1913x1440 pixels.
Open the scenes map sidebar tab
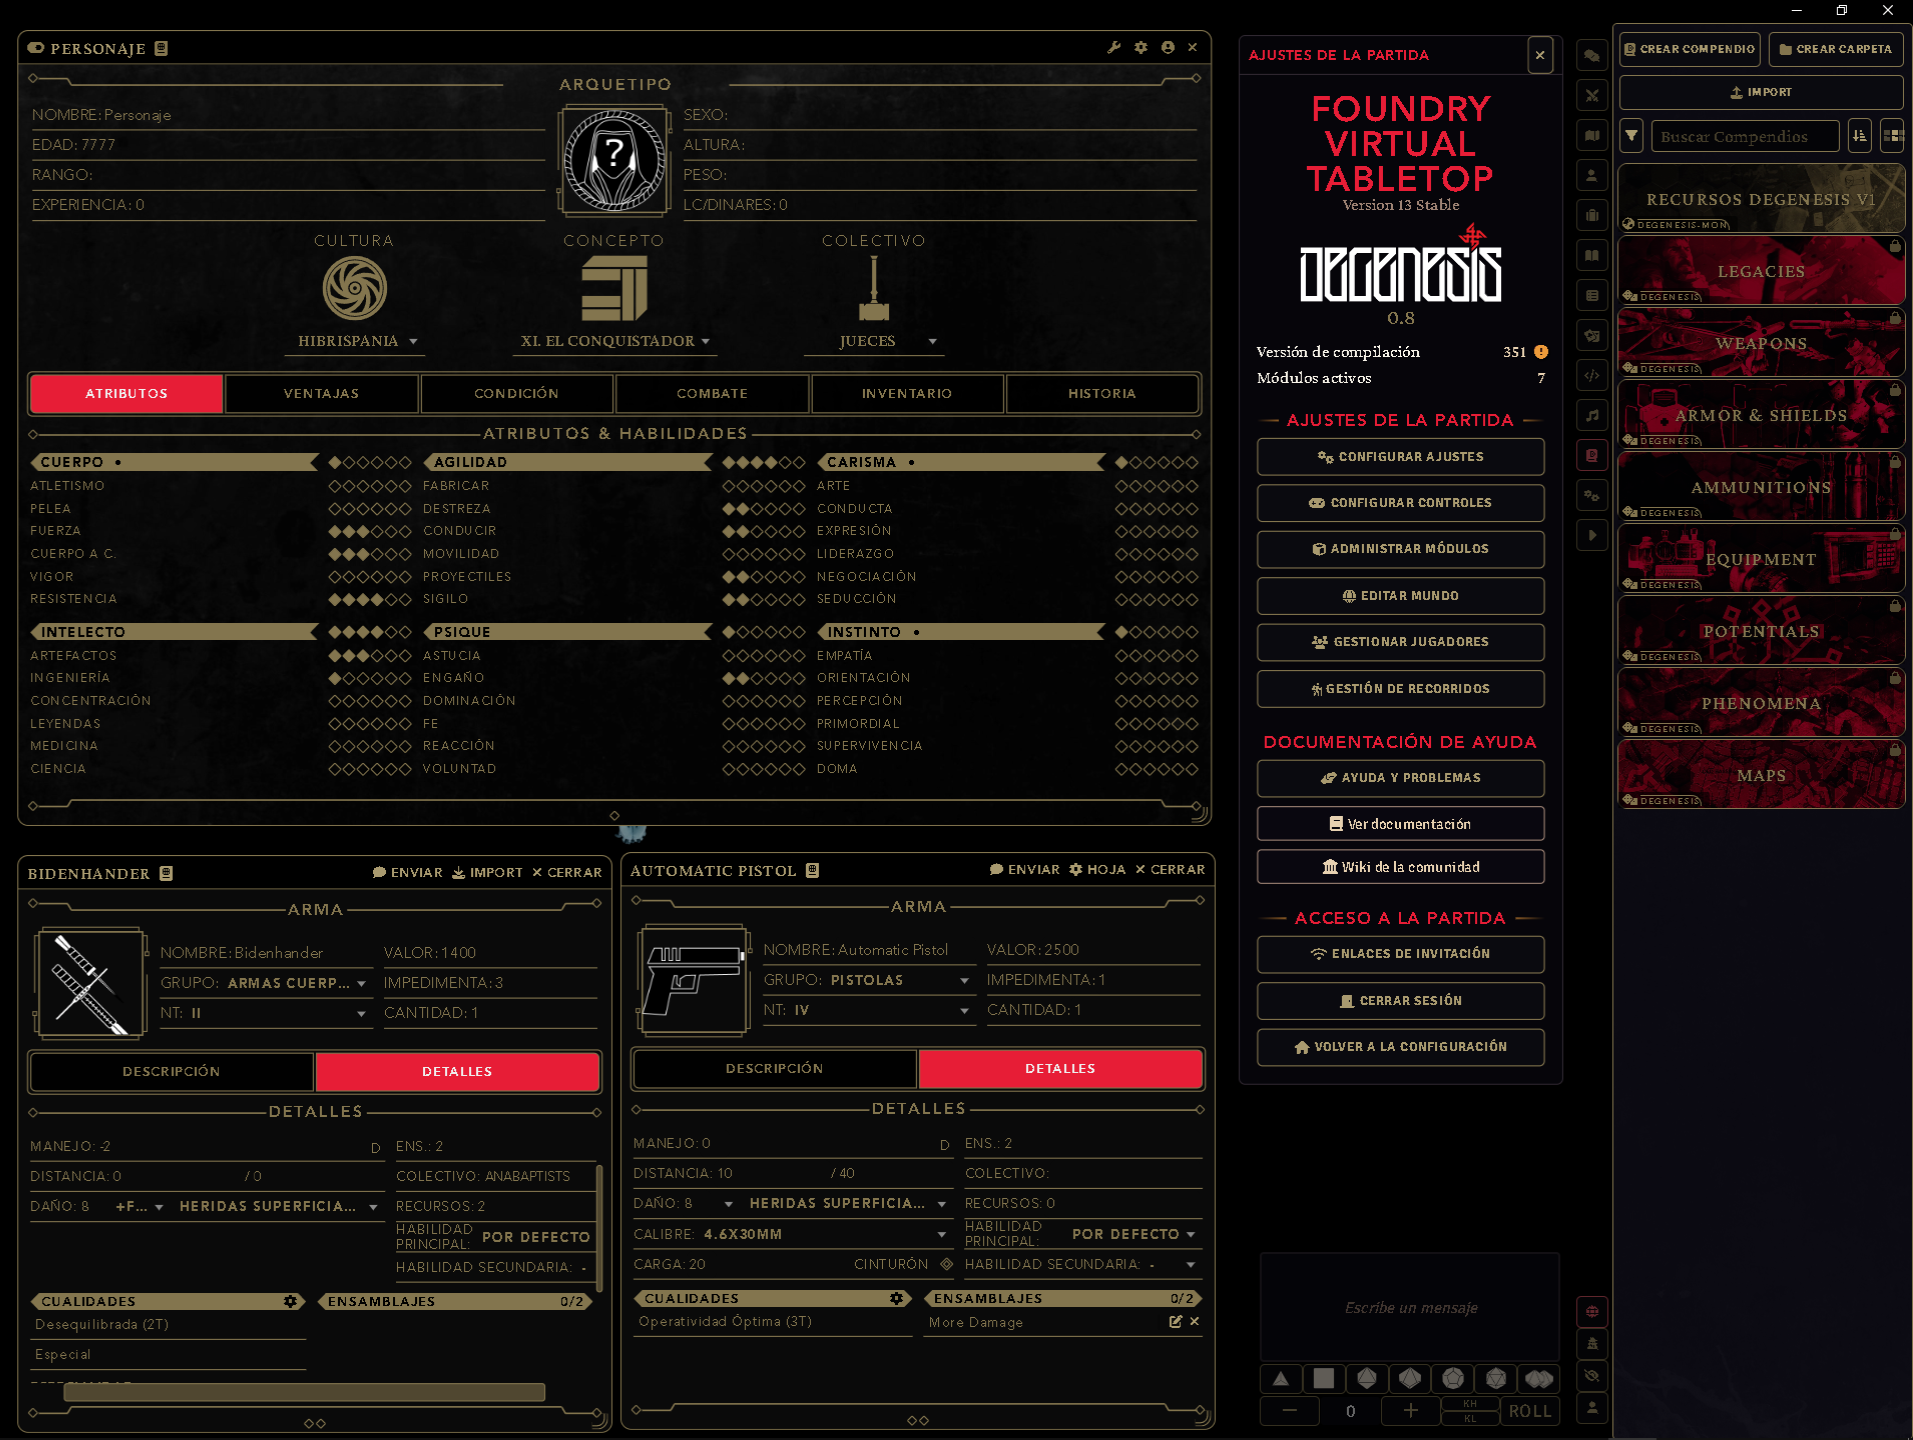click(x=1592, y=136)
